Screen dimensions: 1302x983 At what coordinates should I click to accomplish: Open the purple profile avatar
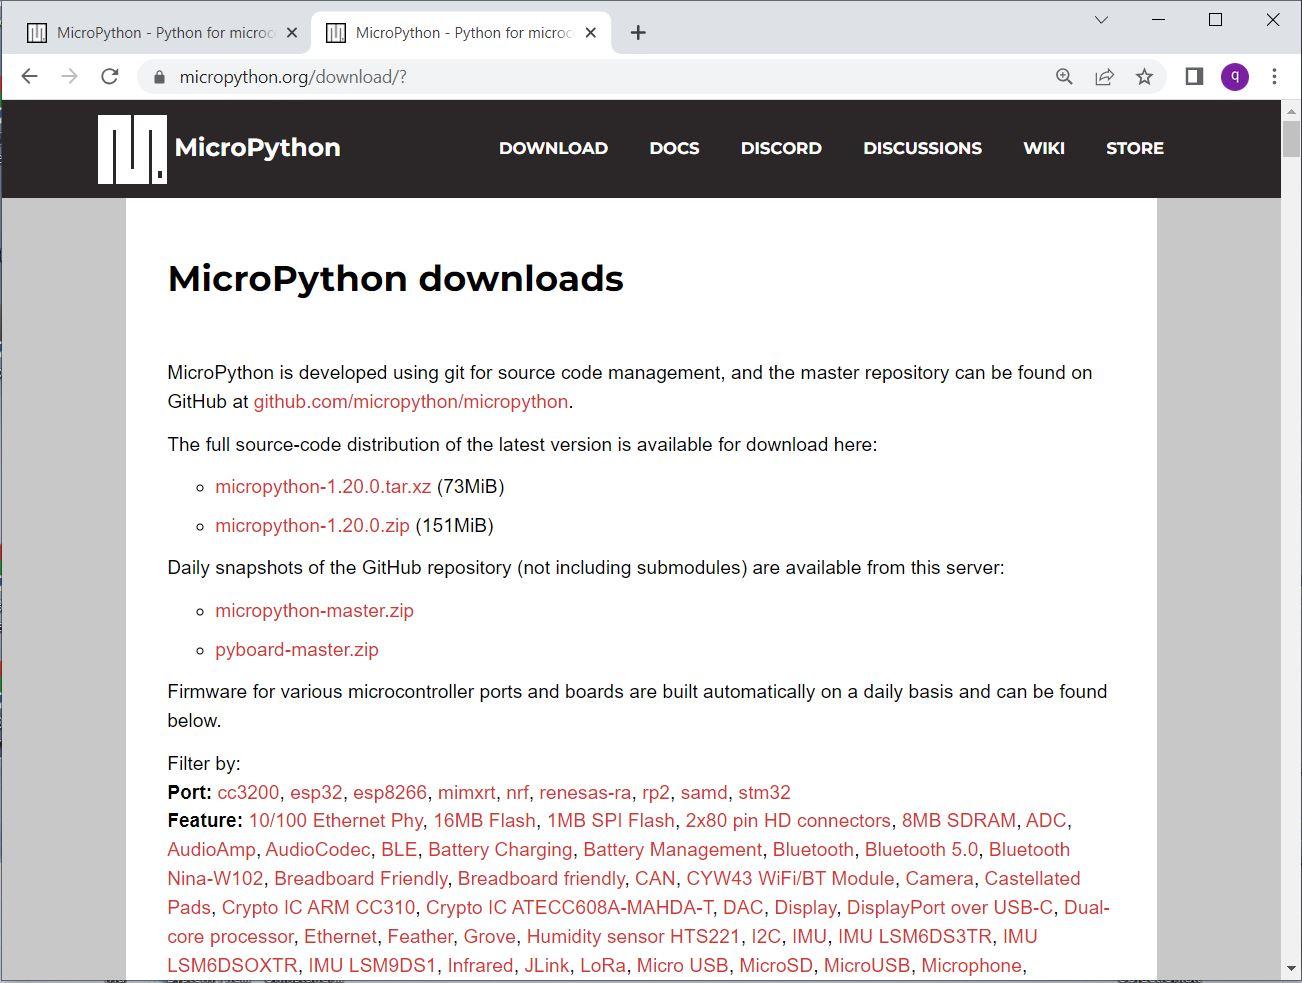click(x=1235, y=77)
